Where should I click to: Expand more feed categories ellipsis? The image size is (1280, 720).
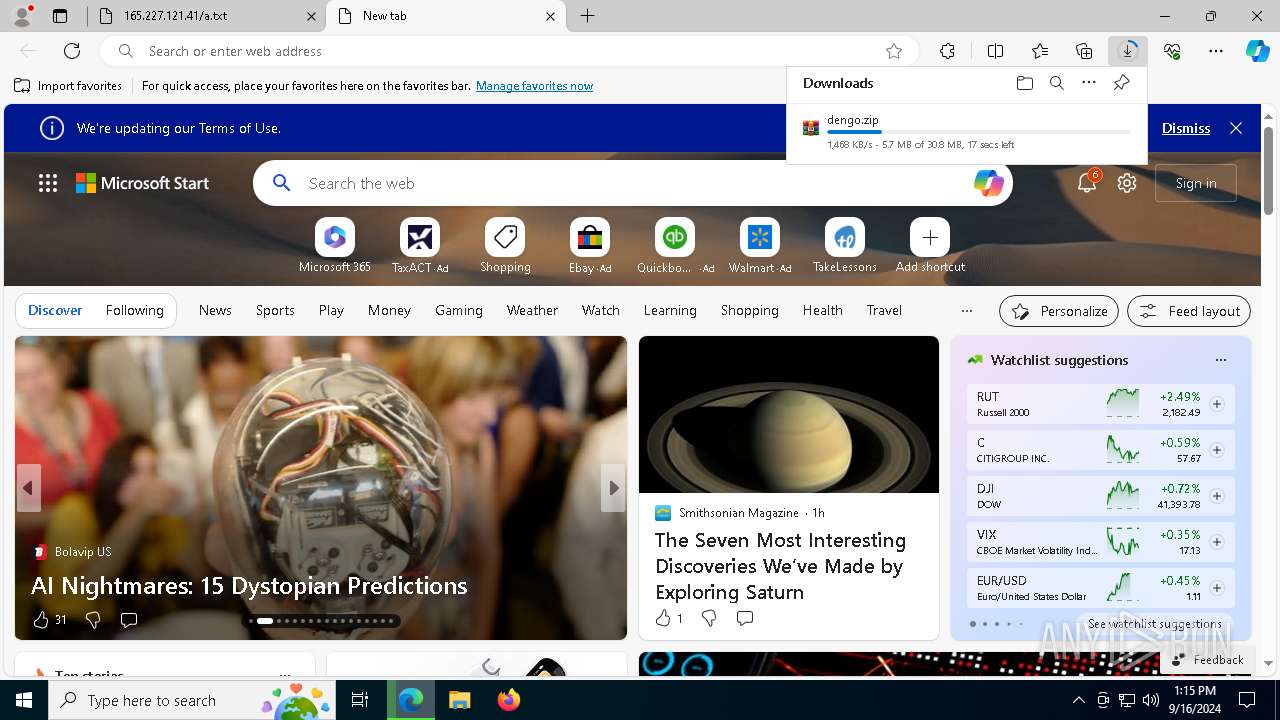tap(966, 311)
